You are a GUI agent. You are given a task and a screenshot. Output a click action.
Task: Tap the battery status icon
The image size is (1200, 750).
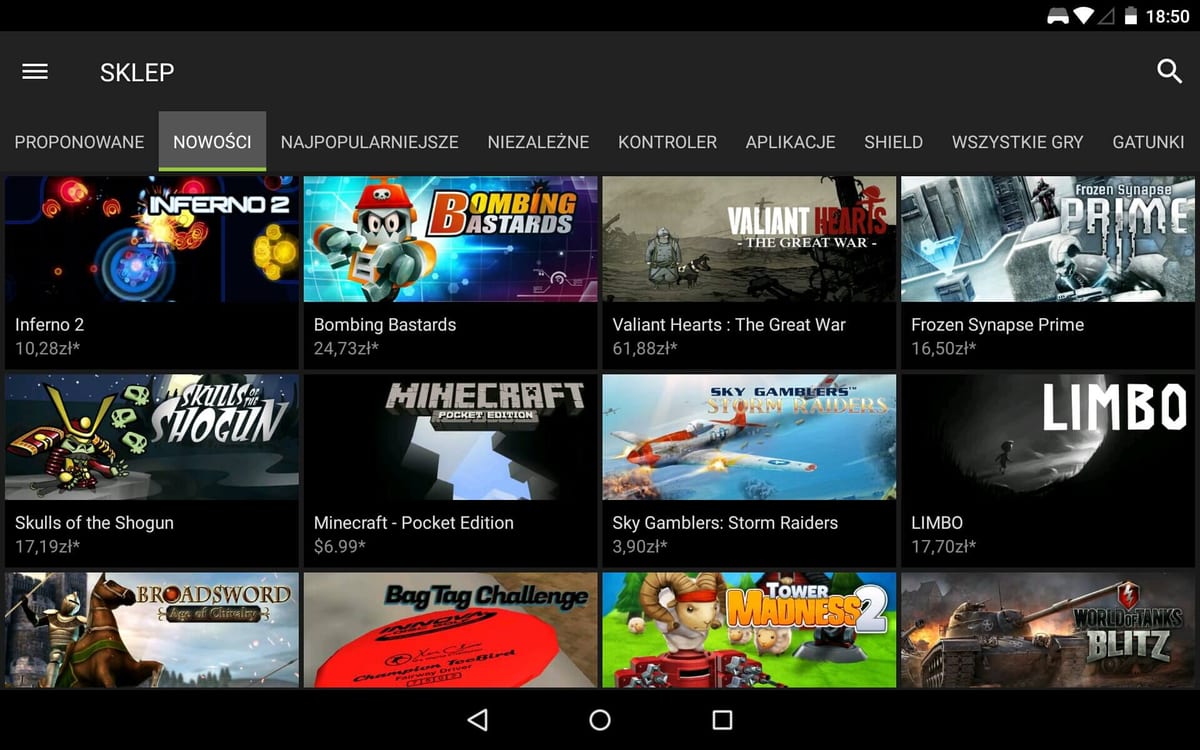1131,16
